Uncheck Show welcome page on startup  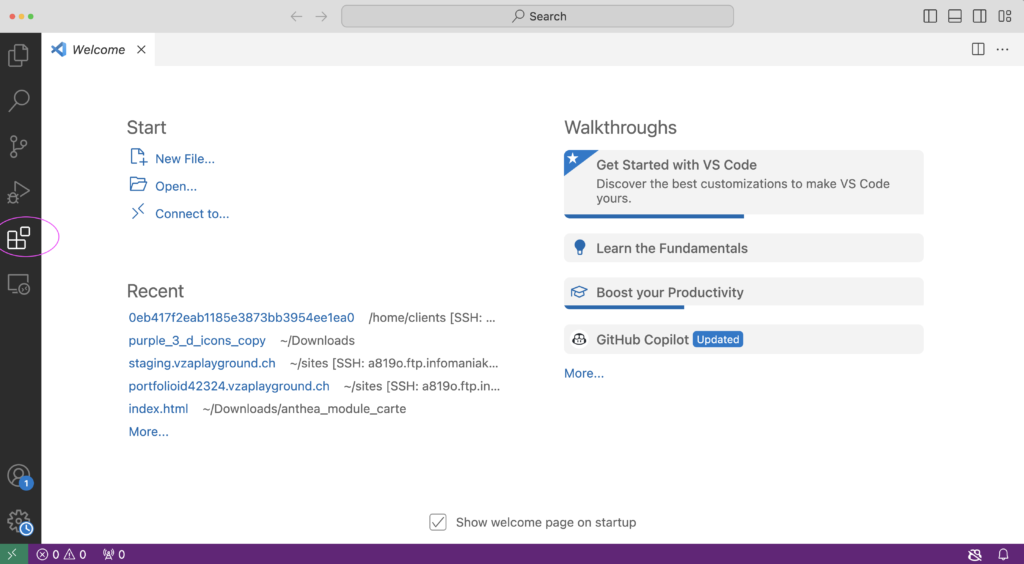(438, 522)
